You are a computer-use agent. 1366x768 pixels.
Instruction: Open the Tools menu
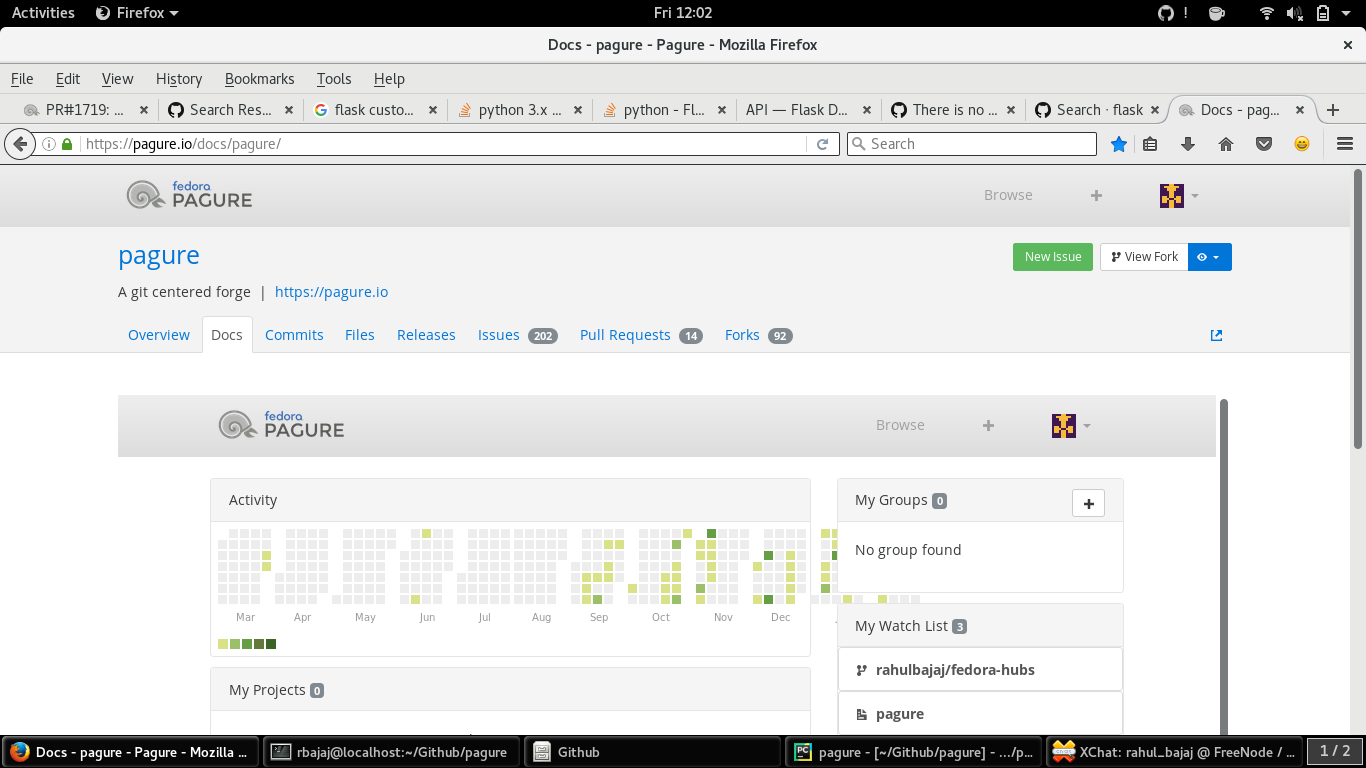tap(334, 79)
